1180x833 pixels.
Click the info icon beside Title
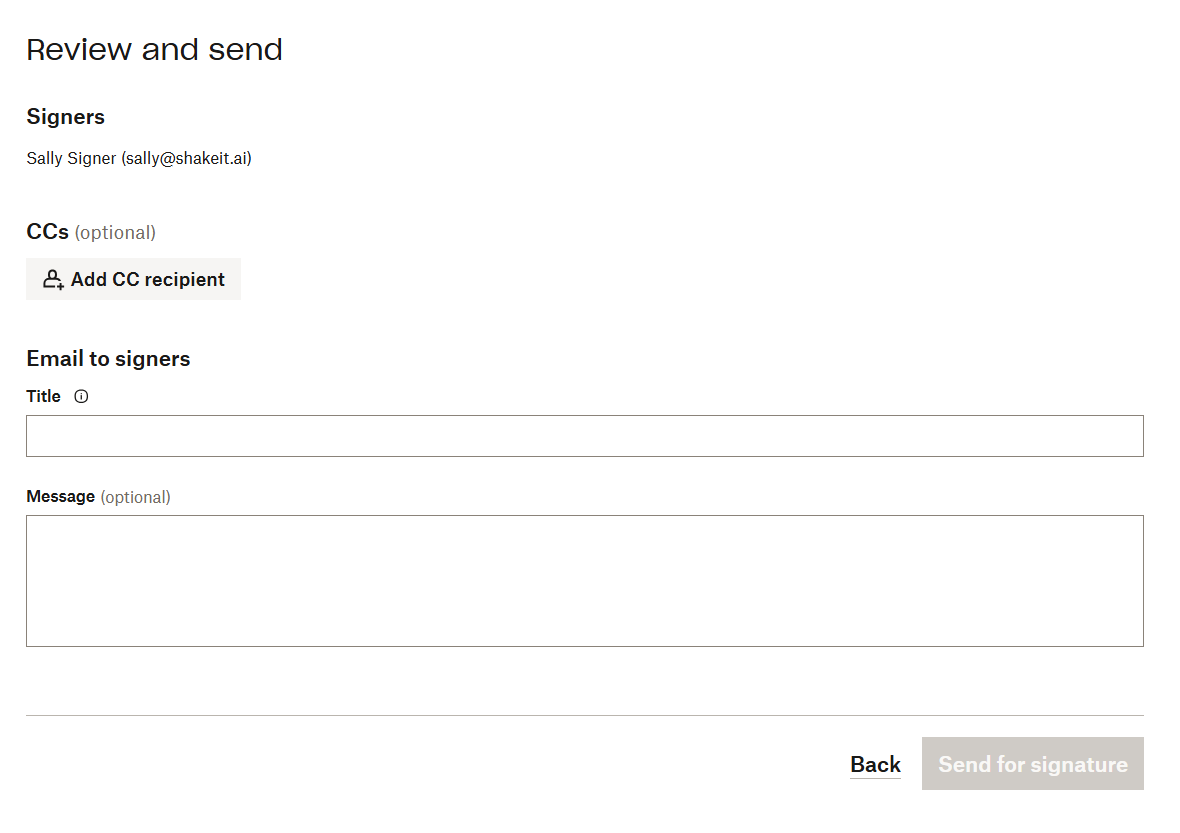81,397
